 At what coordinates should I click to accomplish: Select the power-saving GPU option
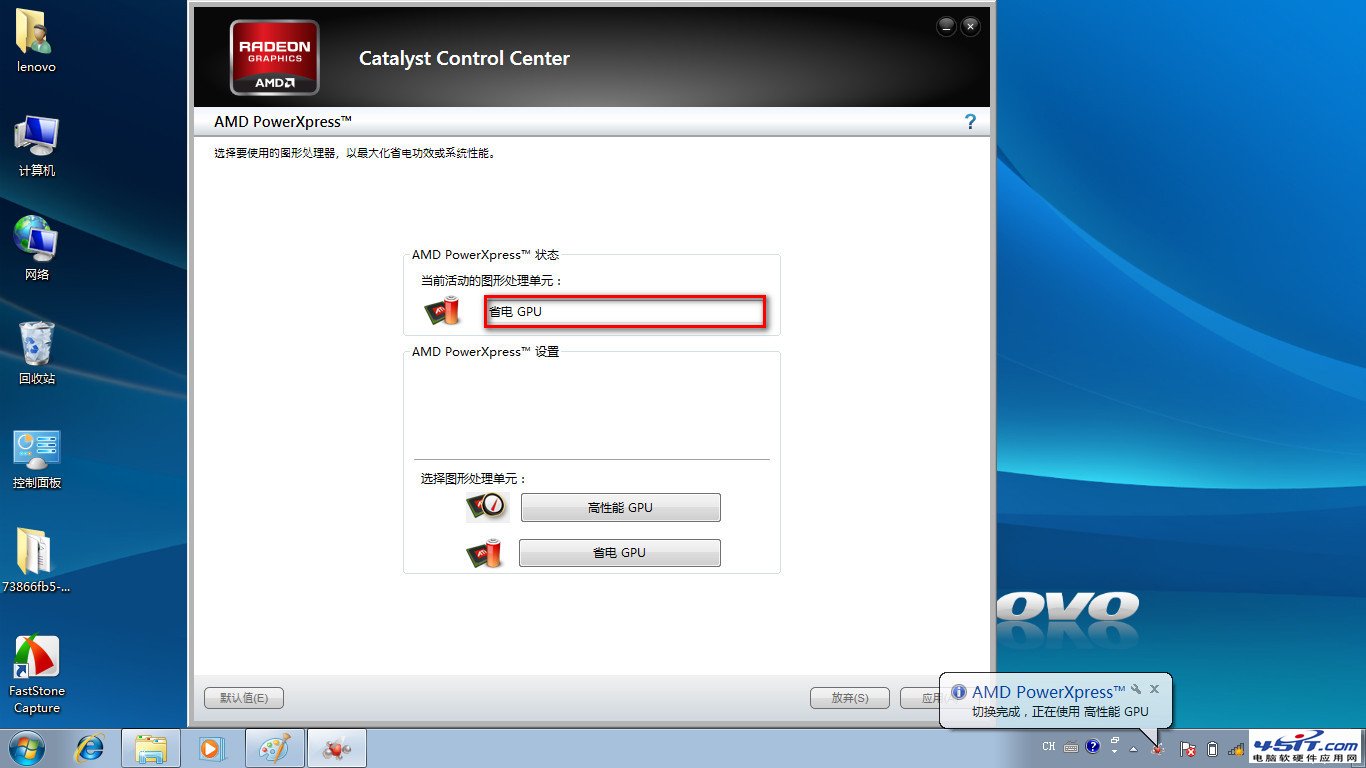[x=620, y=552]
